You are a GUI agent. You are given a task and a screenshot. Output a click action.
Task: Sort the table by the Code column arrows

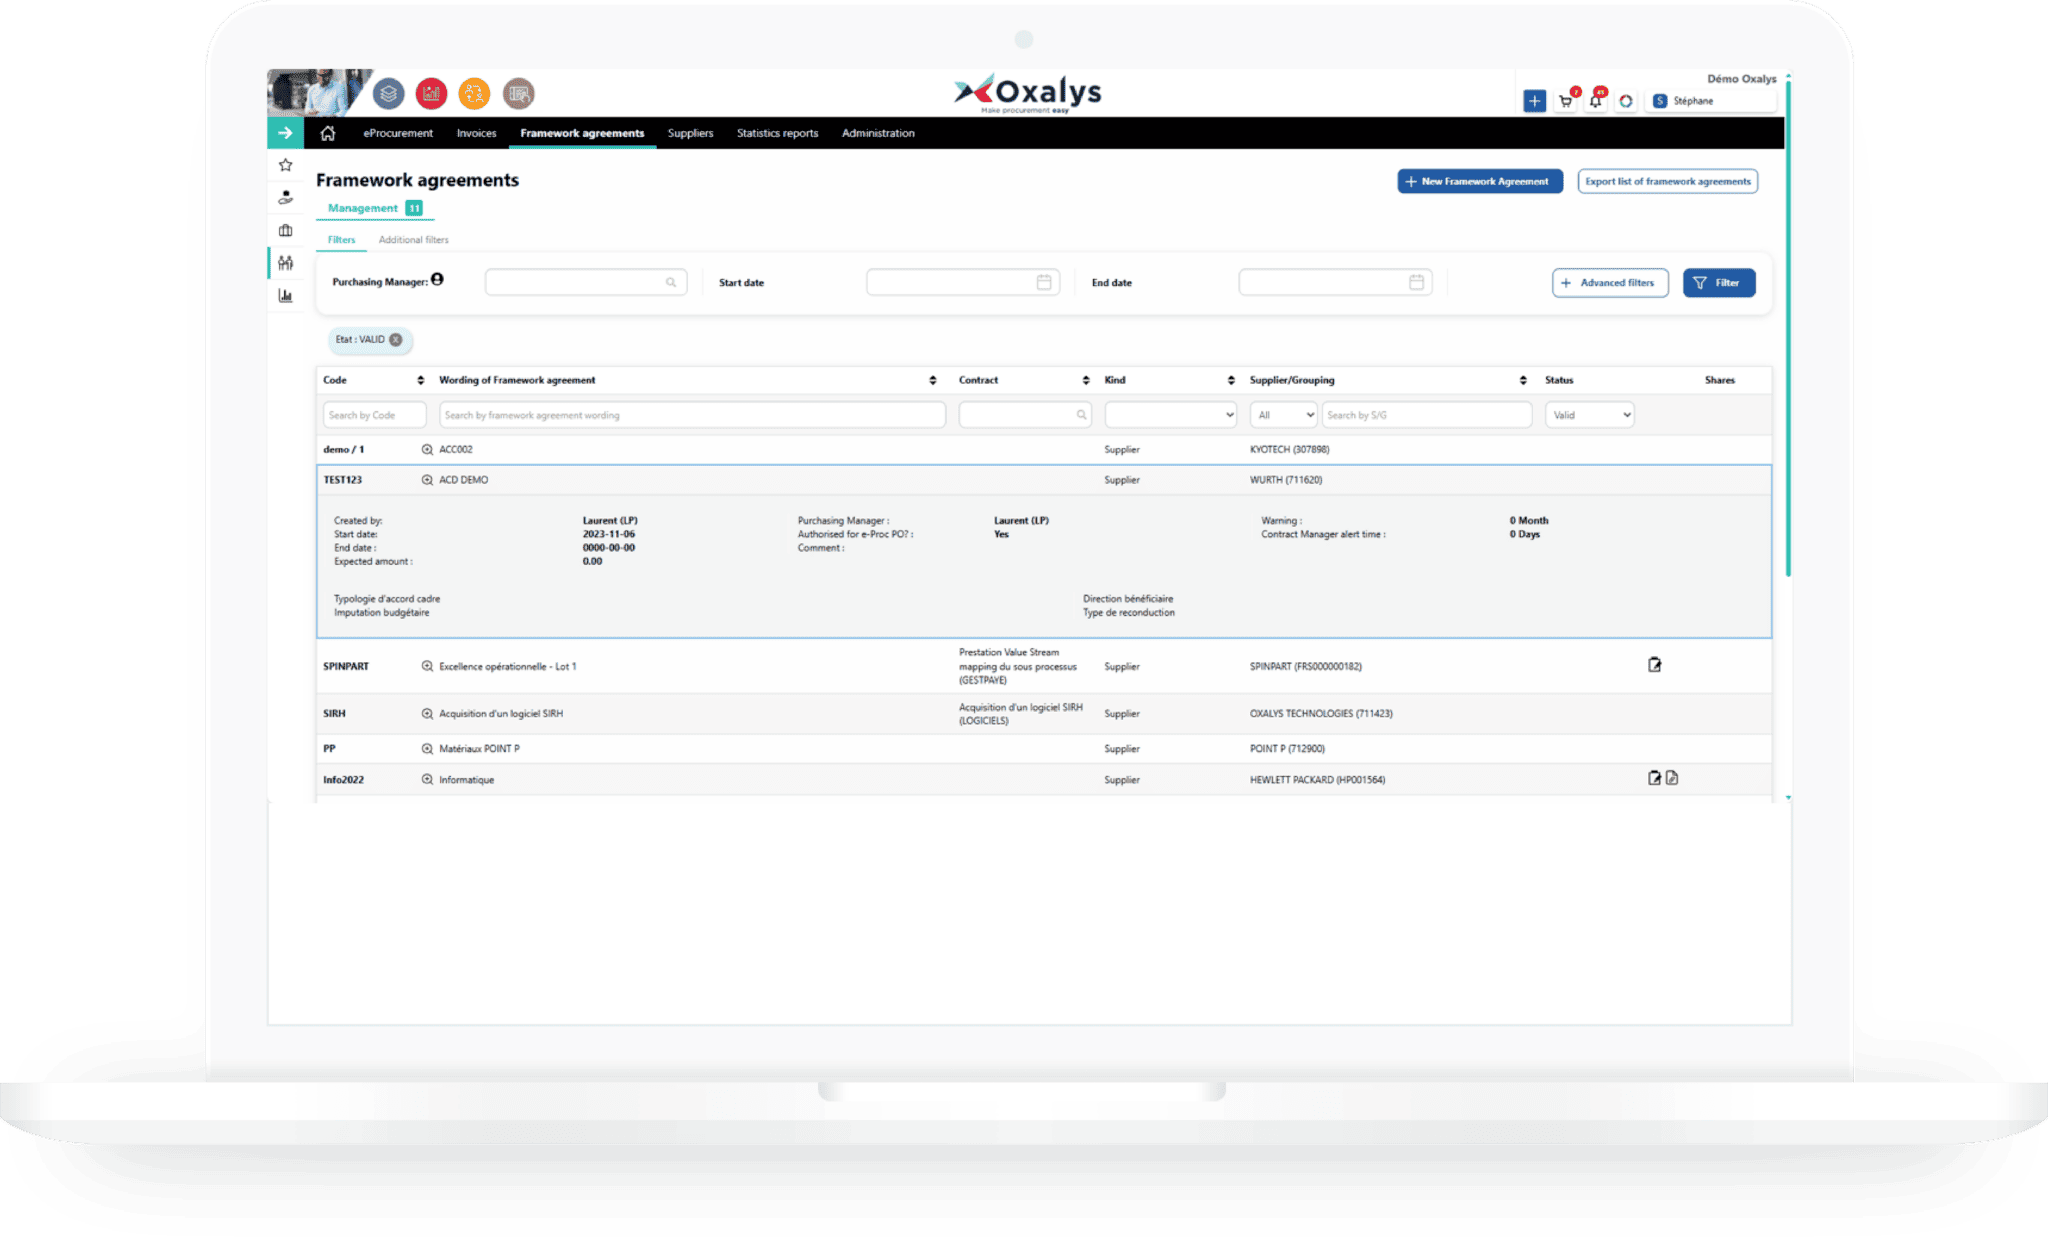coord(421,380)
